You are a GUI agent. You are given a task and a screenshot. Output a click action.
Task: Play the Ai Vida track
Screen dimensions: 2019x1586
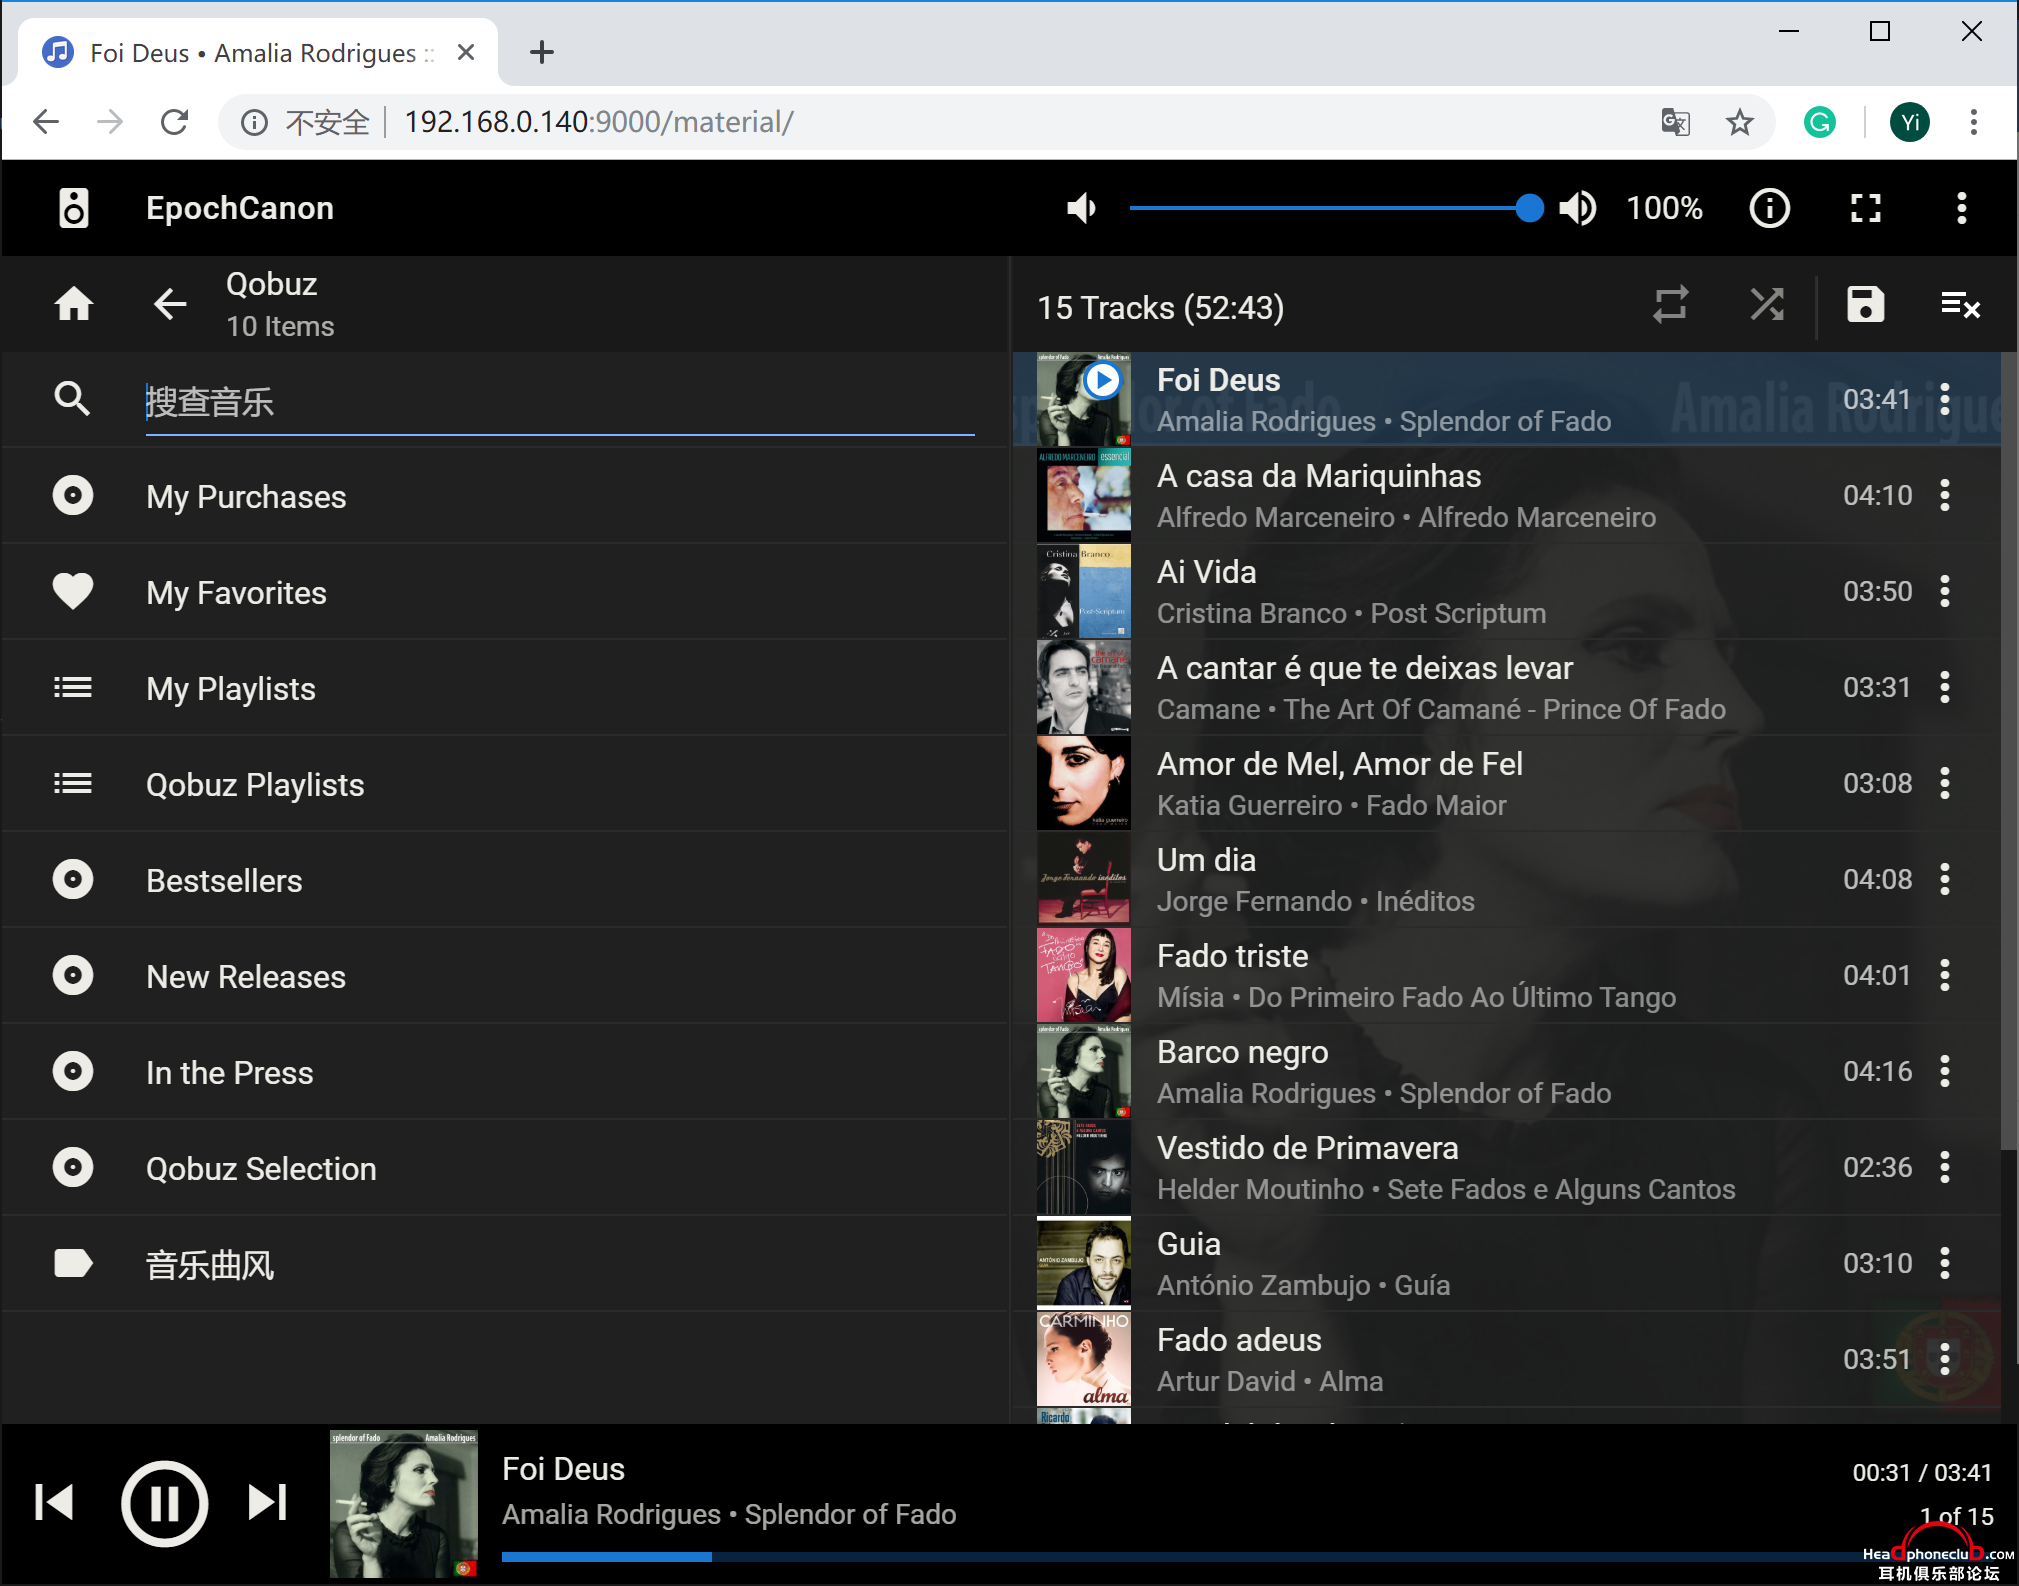click(x=1507, y=591)
